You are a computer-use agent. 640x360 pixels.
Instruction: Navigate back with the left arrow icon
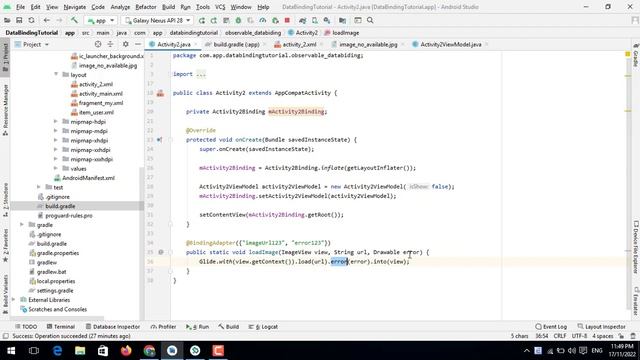[47, 20]
